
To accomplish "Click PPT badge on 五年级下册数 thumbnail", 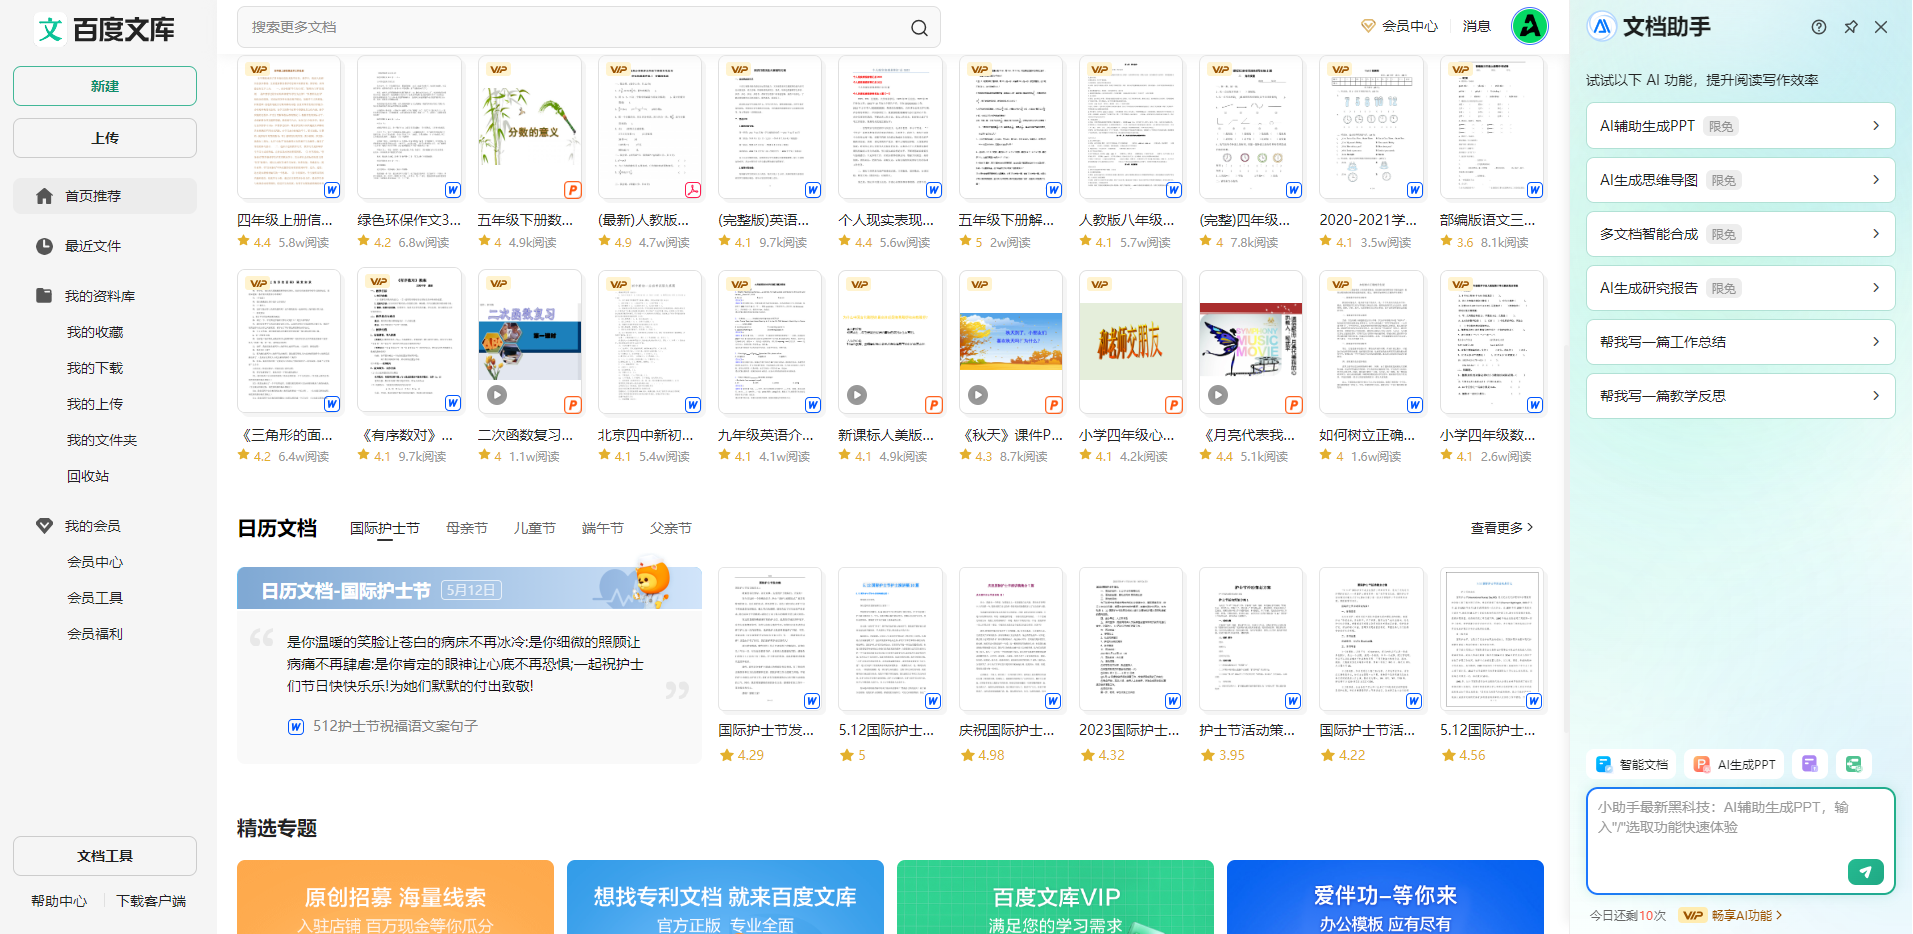I will pyautogui.click(x=572, y=190).
